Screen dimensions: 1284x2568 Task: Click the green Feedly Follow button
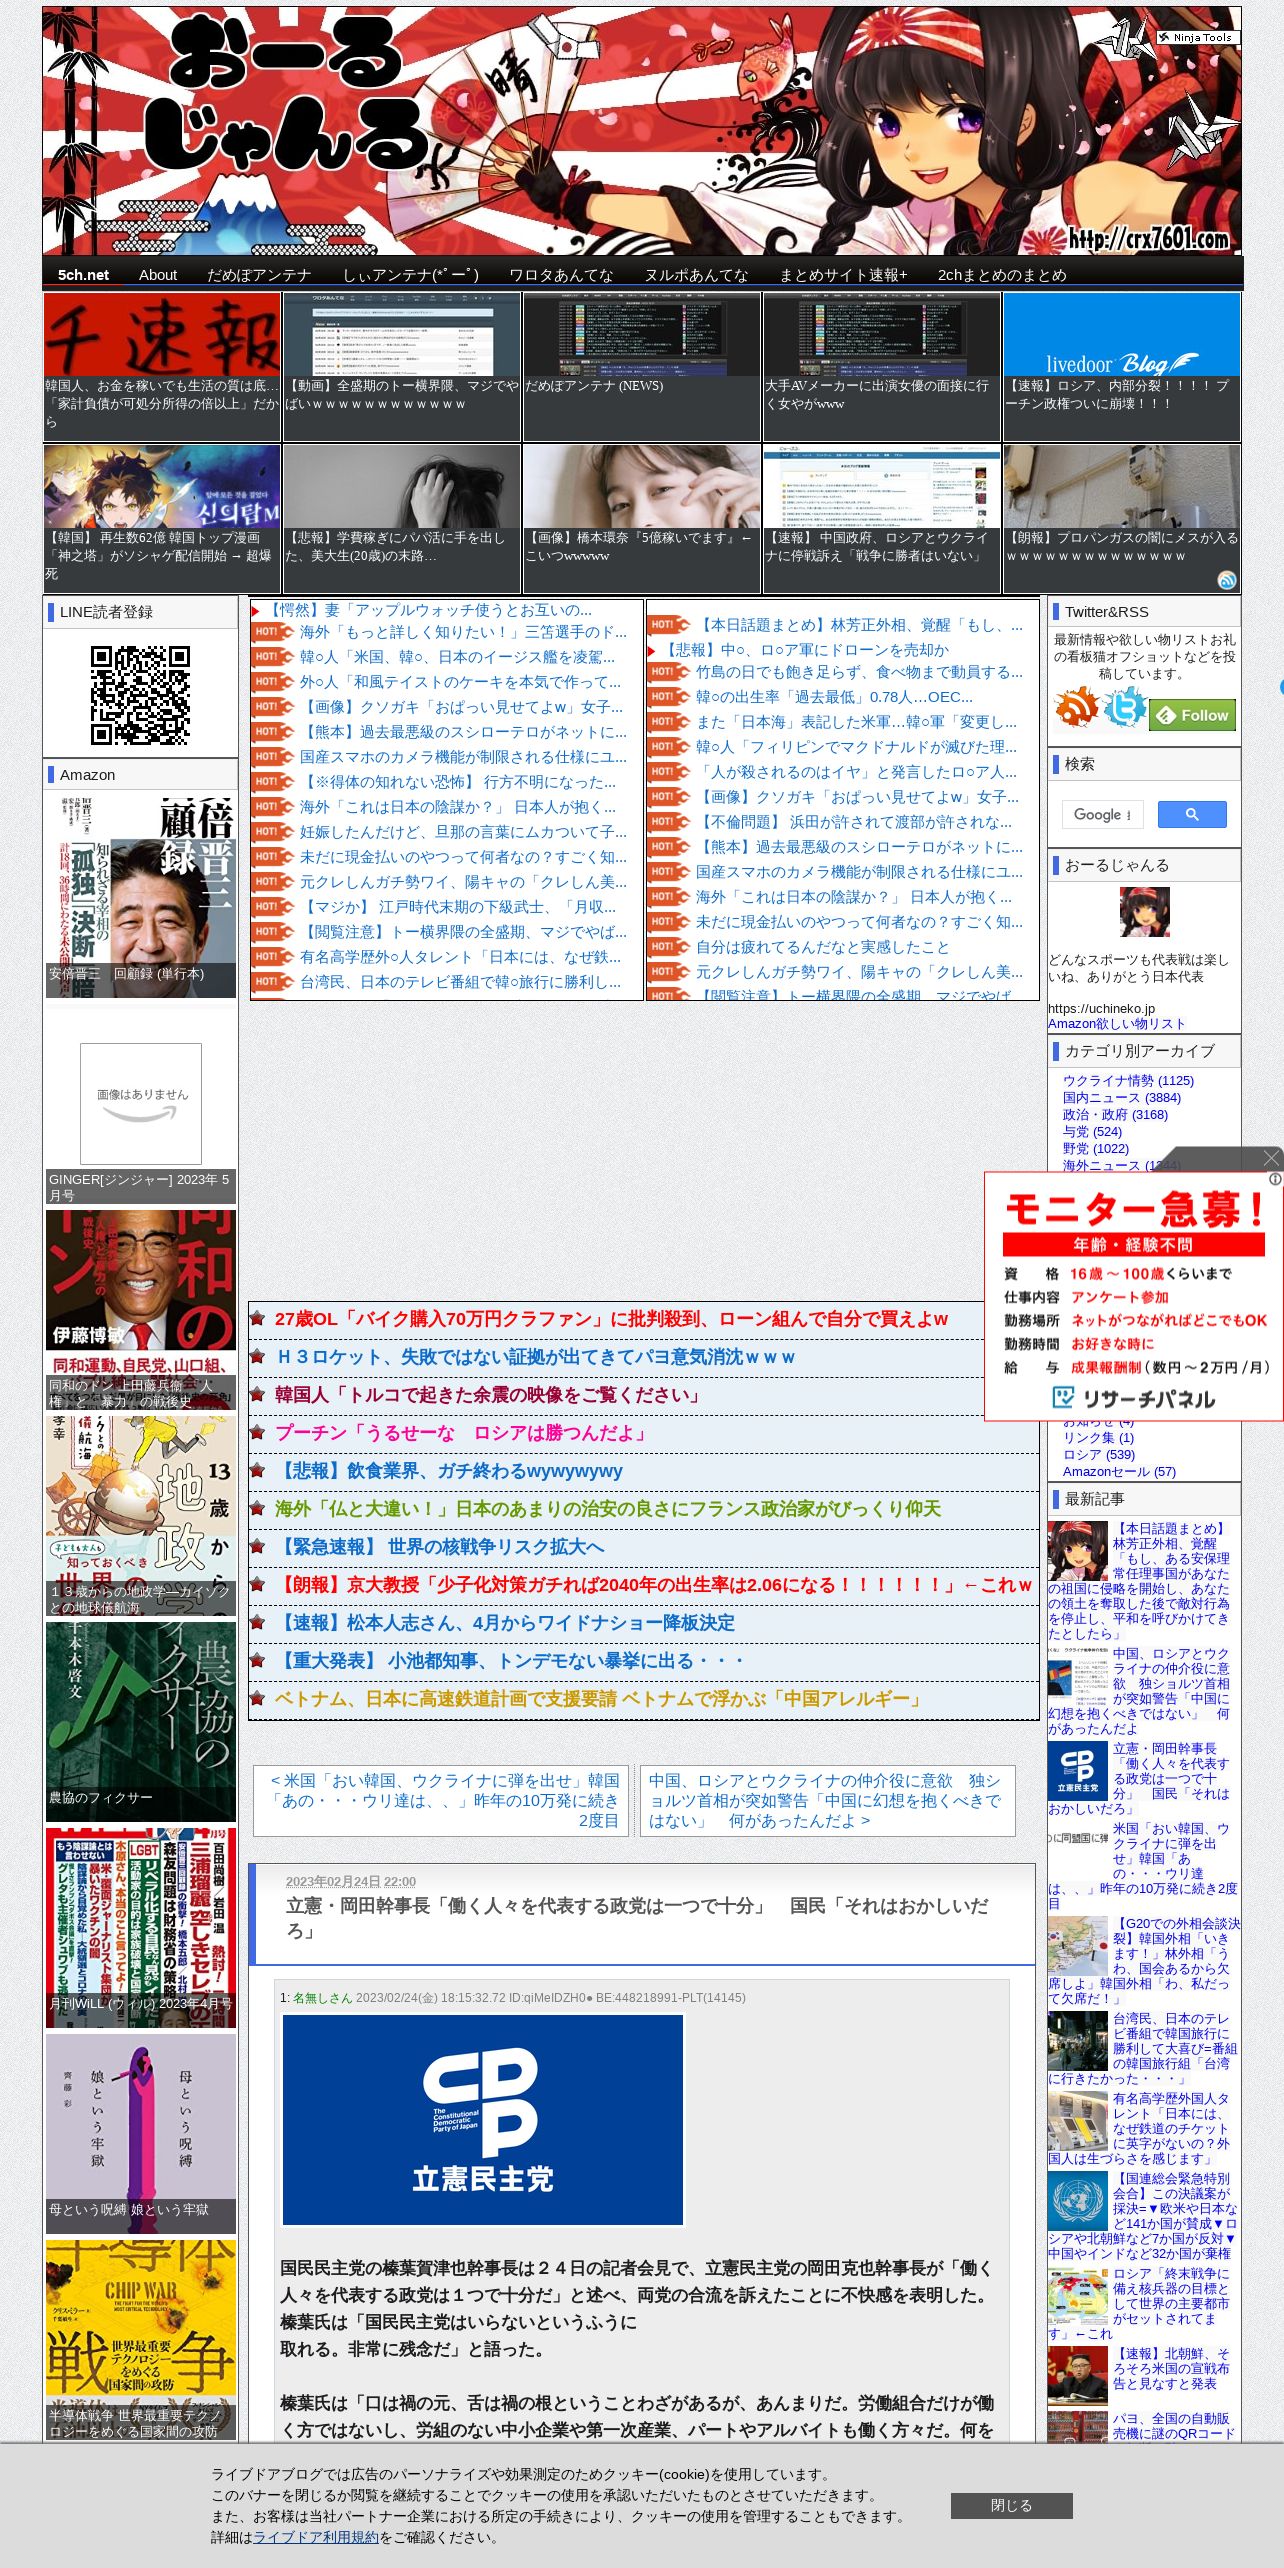[1193, 715]
